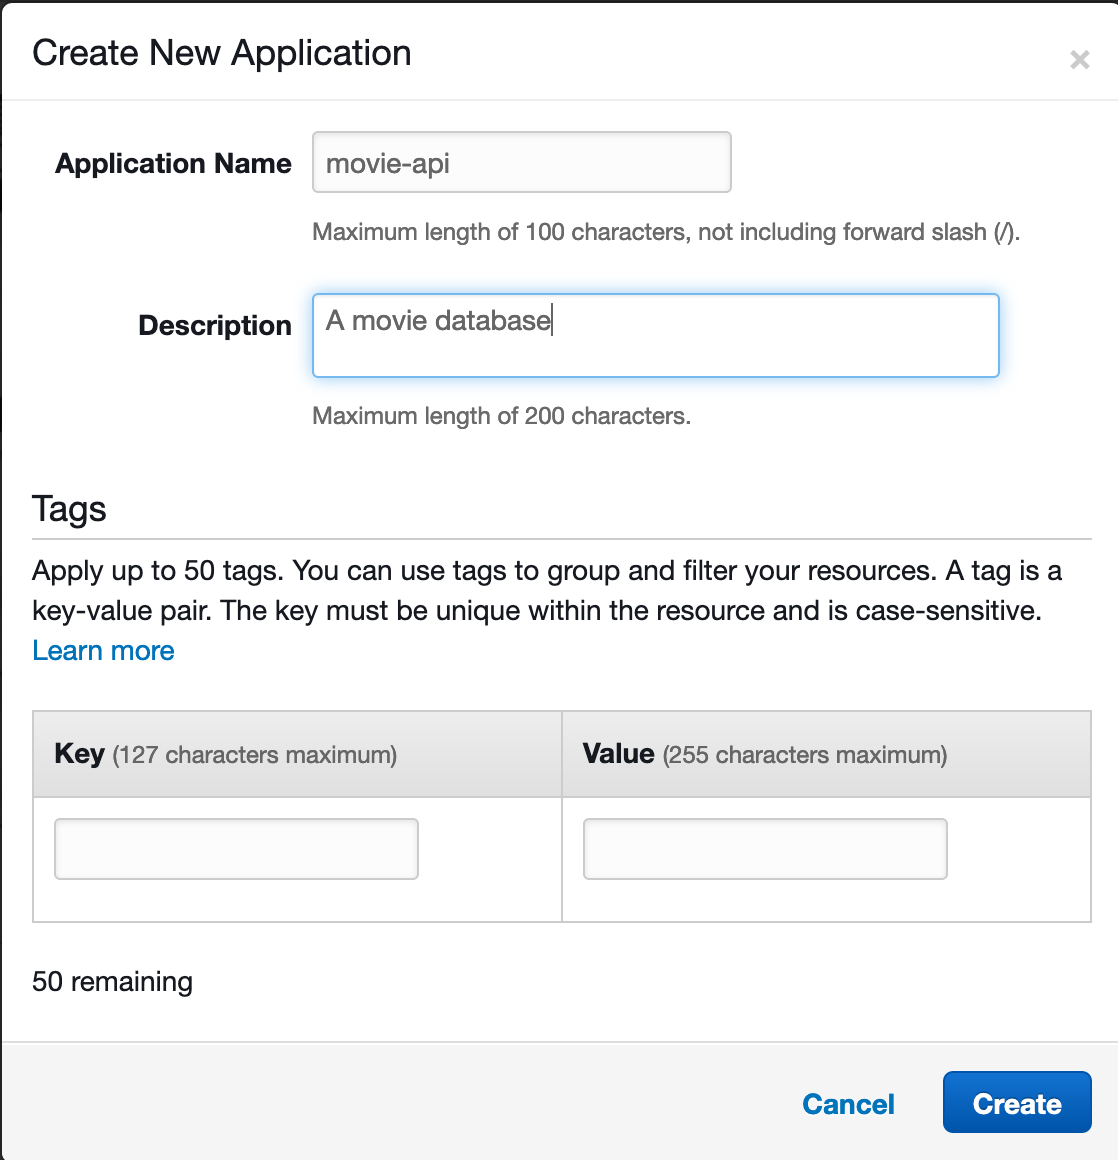Click the 127 characters maximum note
This screenshot has width=1118, height=1160.
[x=254, y=755]
